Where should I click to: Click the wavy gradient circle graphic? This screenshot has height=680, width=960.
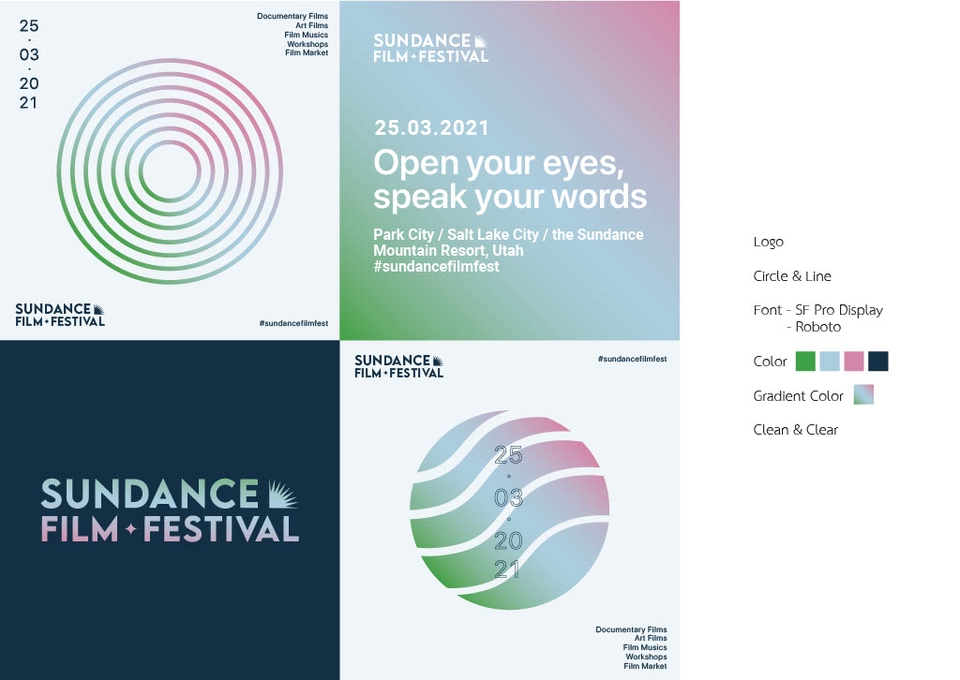[509, 510]
